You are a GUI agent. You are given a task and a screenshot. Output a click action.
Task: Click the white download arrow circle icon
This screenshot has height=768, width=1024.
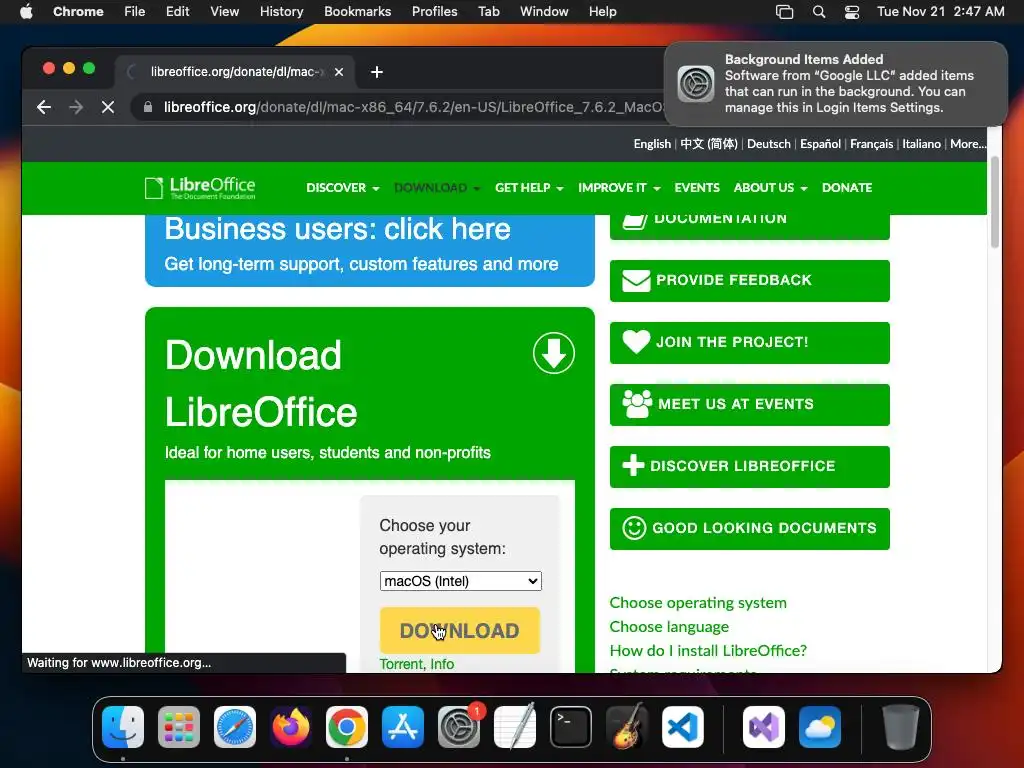coord(554,353)
